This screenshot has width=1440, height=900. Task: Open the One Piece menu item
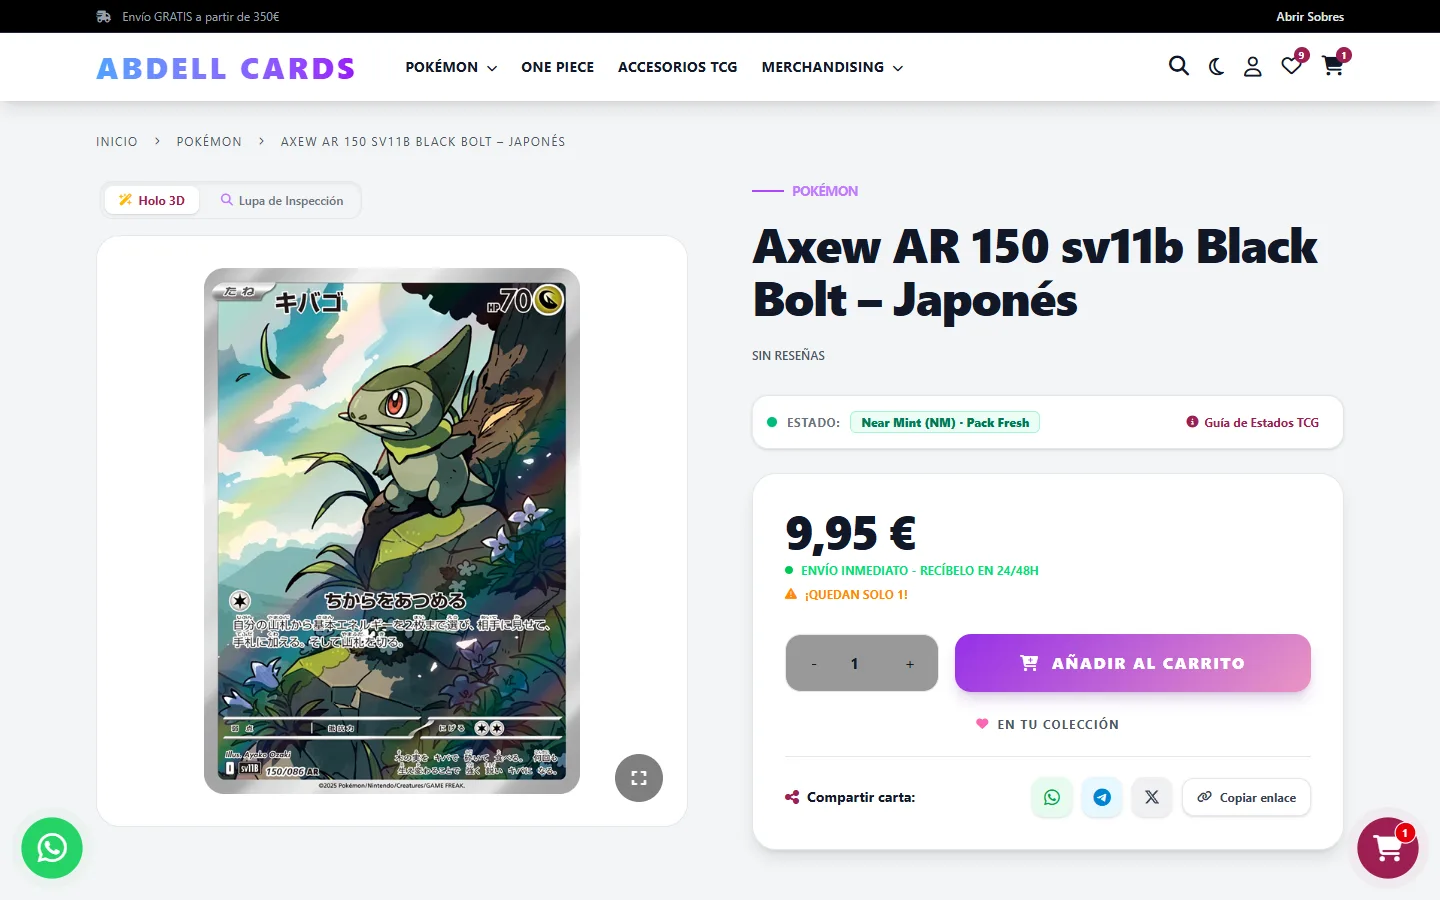557,67
